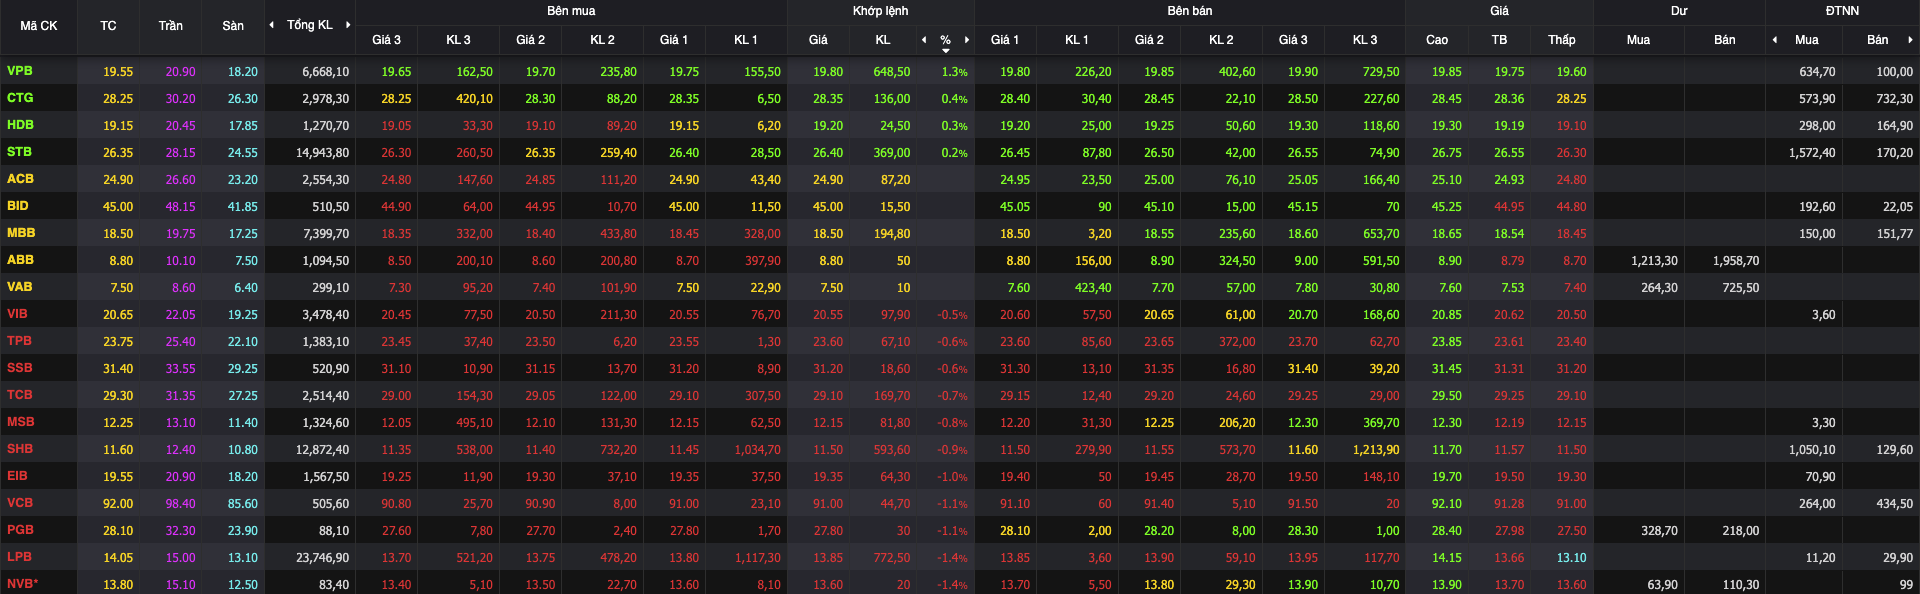Click the Khớp lệnh KL header
1920x594 pixels.
pos(883,40)
